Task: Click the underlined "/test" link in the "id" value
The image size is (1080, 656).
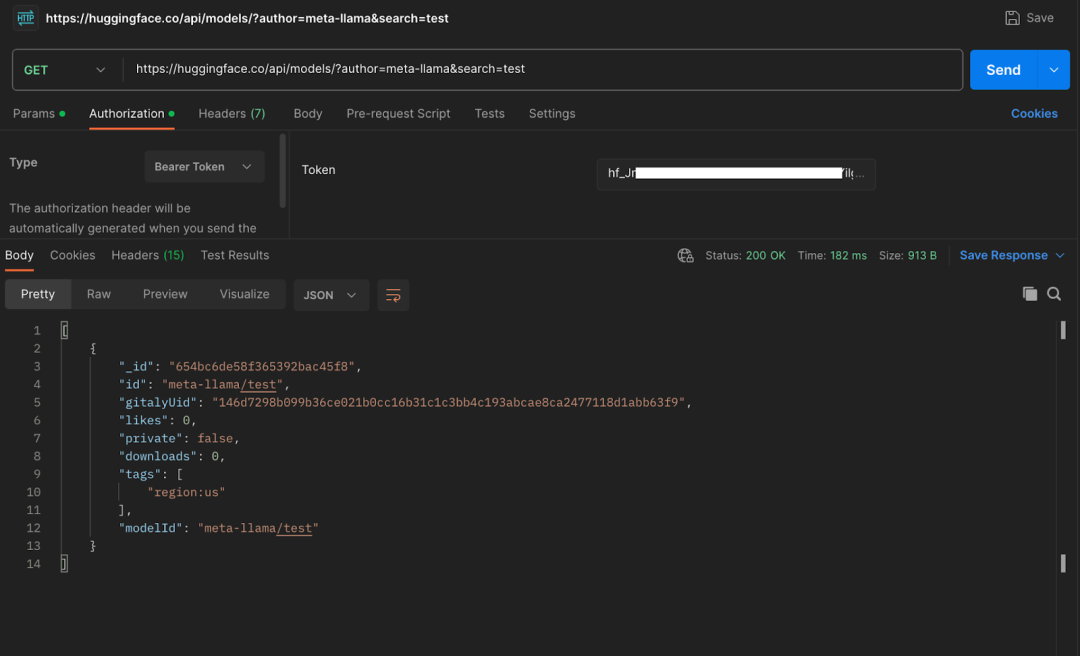Action: [258, 385]
